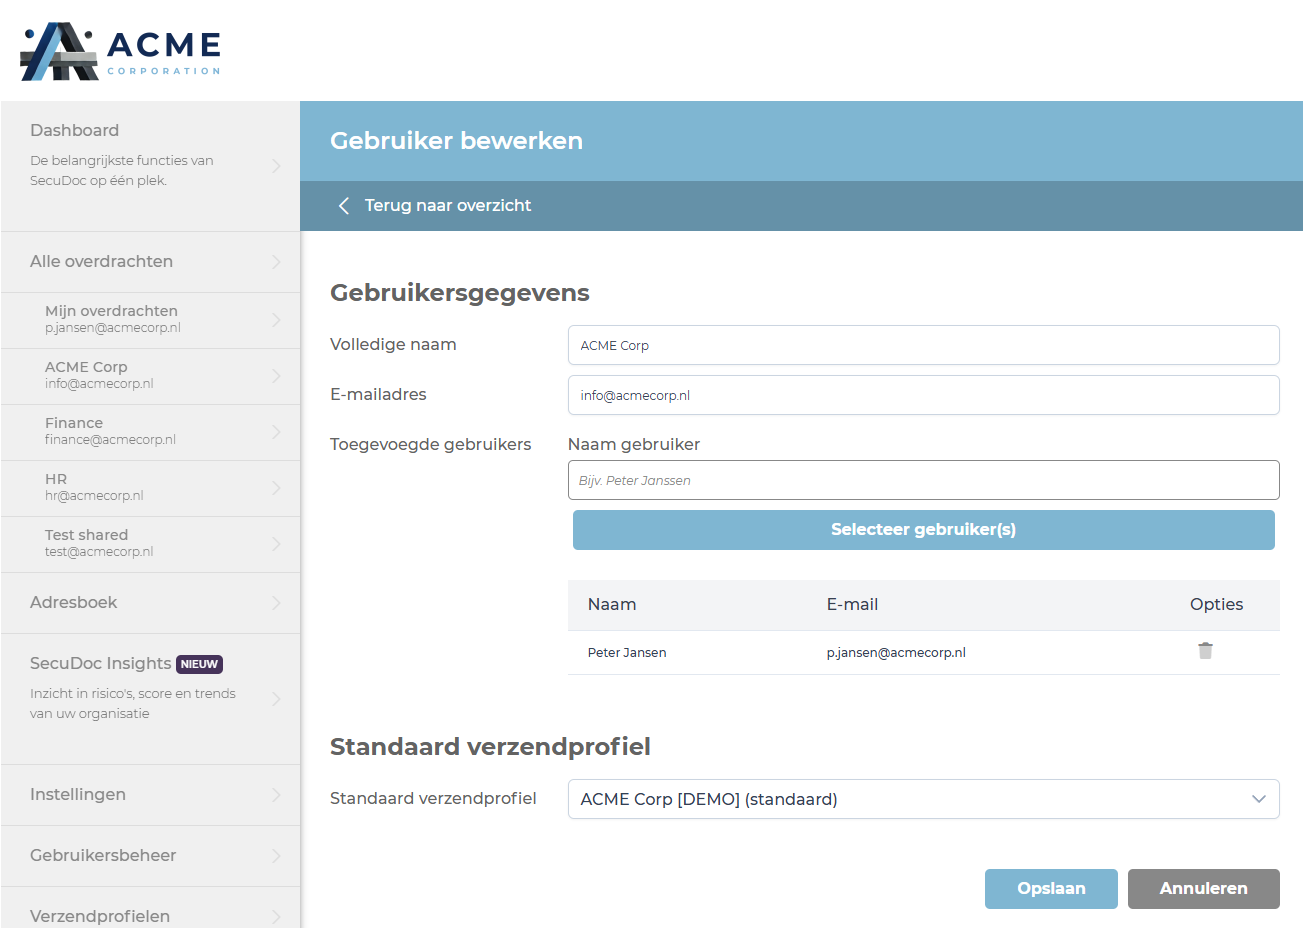Open Alle overdrachten in the sidebar

point(150,262)
